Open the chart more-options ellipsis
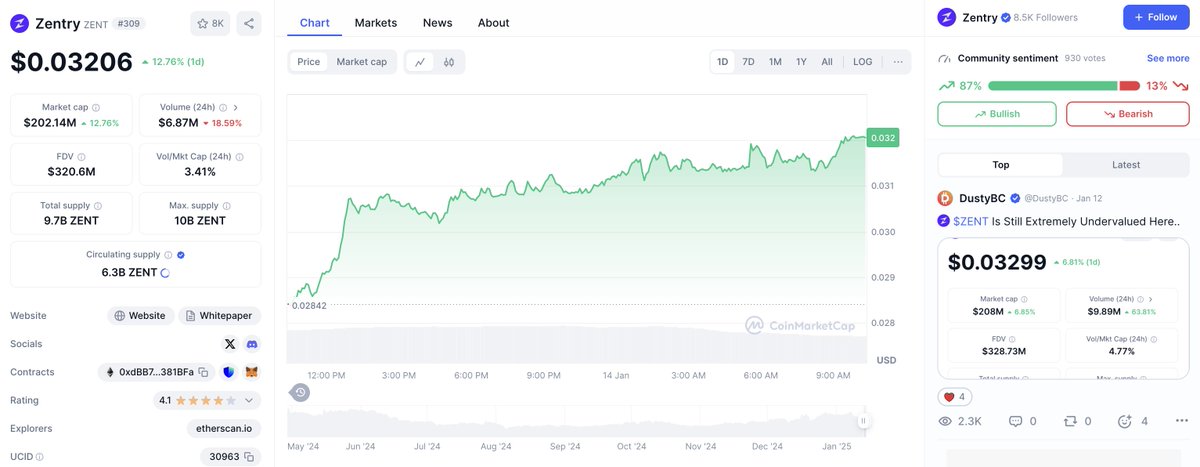Screen dimensions: 1200x467 898,62
